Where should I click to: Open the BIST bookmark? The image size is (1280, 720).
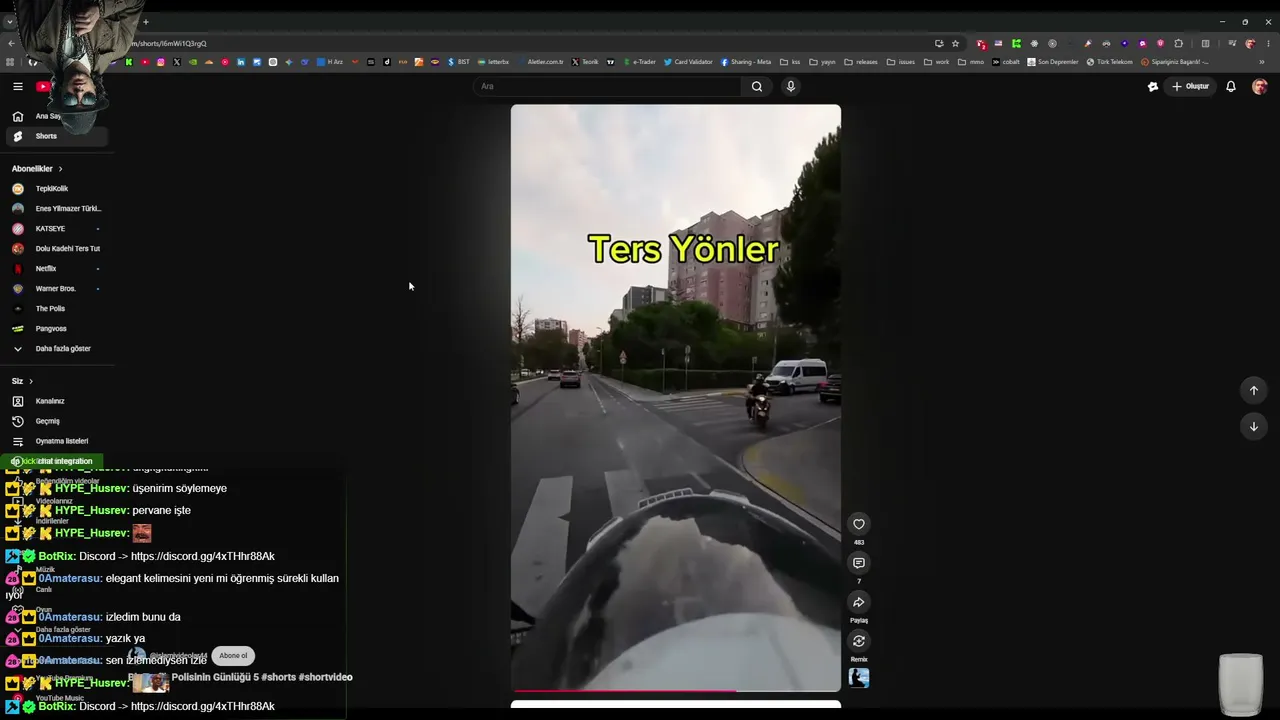point(459,62)
